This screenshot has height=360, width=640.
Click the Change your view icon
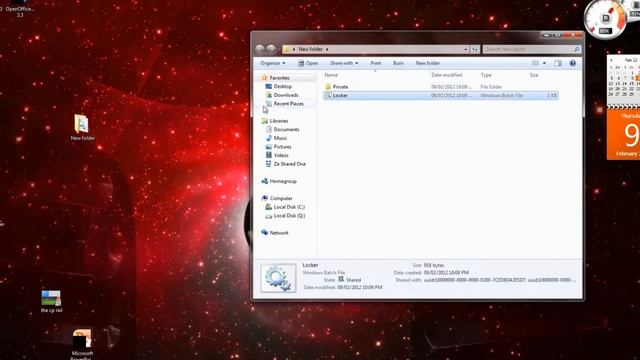pos(536,63)
